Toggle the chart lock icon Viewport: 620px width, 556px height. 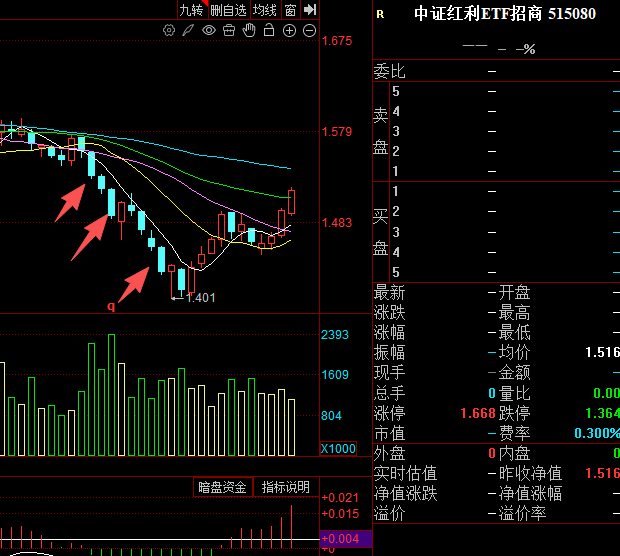(269, 30)
